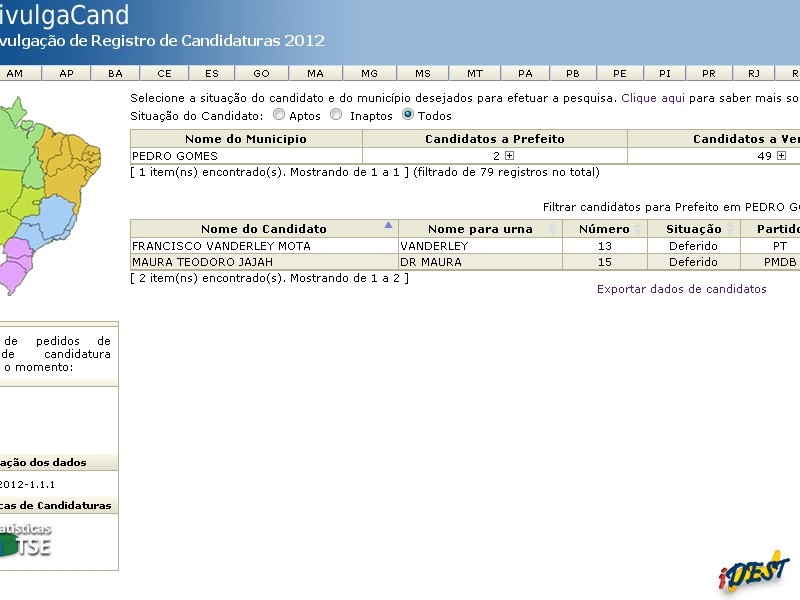Click the Southeast region on Brazil map
Screen dimensions: 800x600
tap(51, 220)
